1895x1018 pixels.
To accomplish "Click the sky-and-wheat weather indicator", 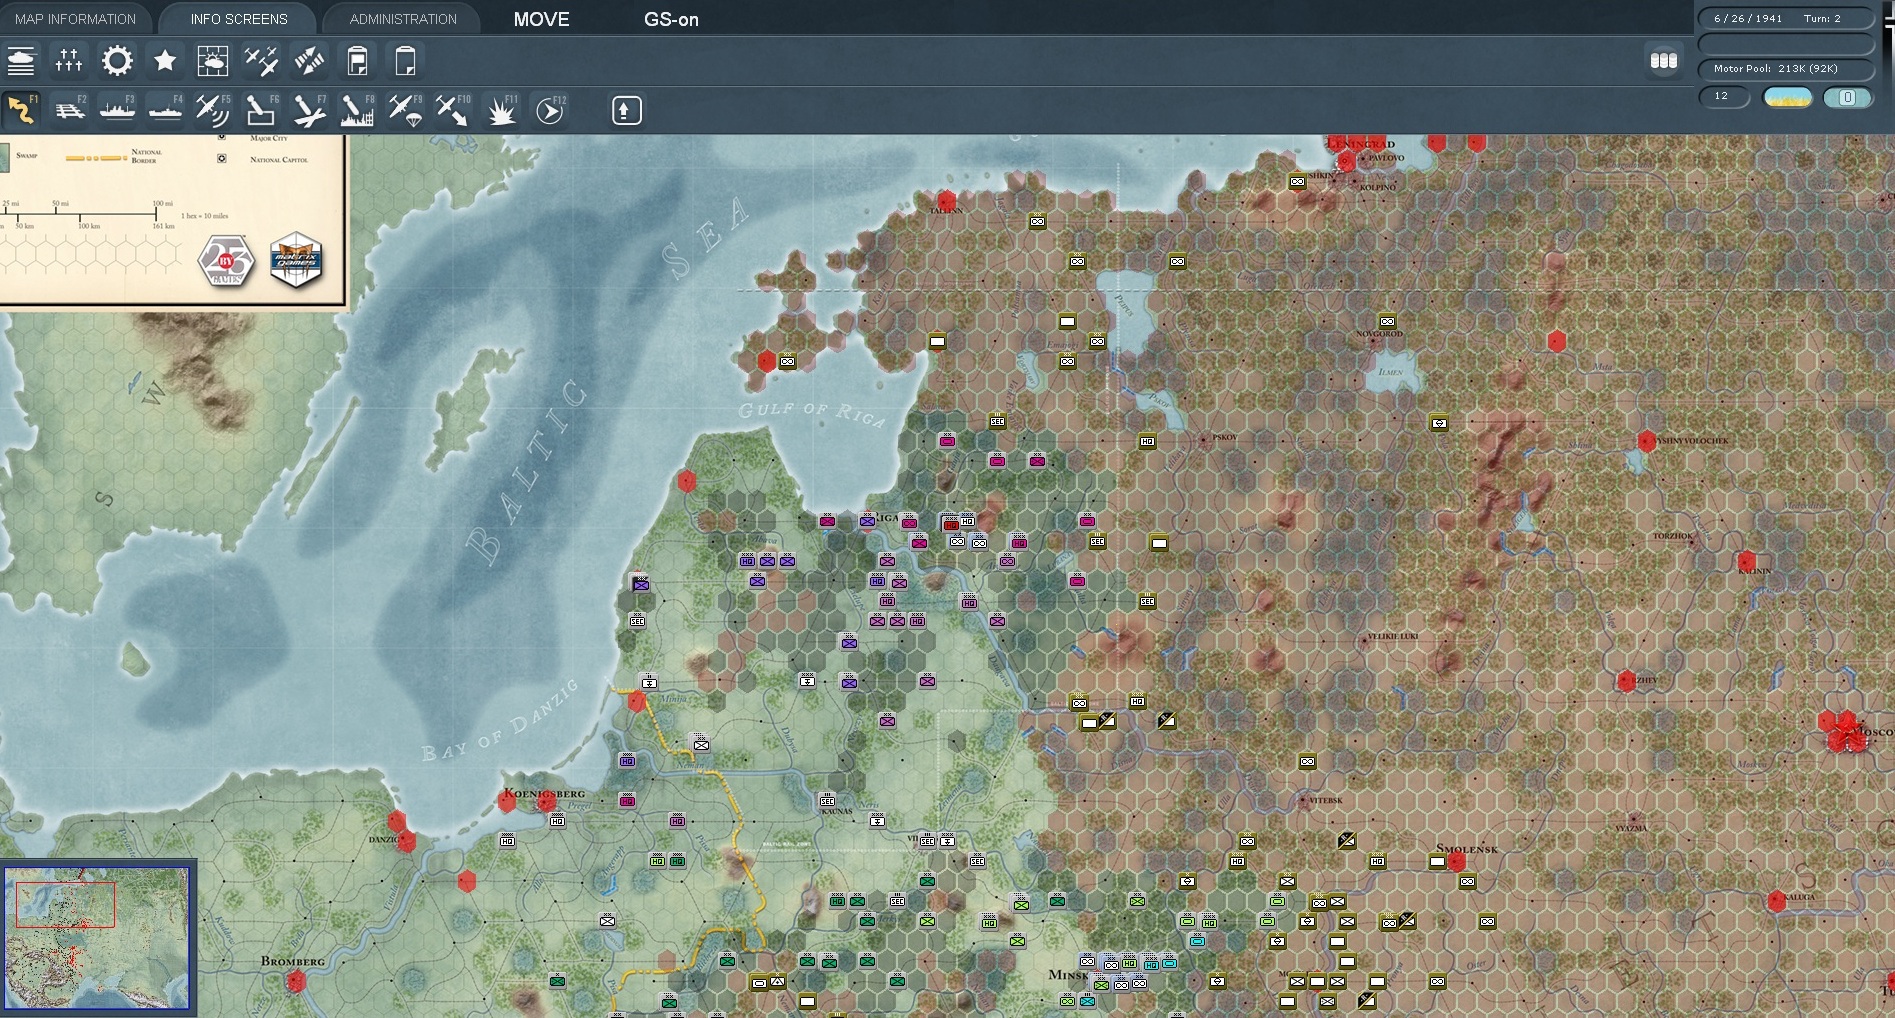I will (x=1787, y=97).
